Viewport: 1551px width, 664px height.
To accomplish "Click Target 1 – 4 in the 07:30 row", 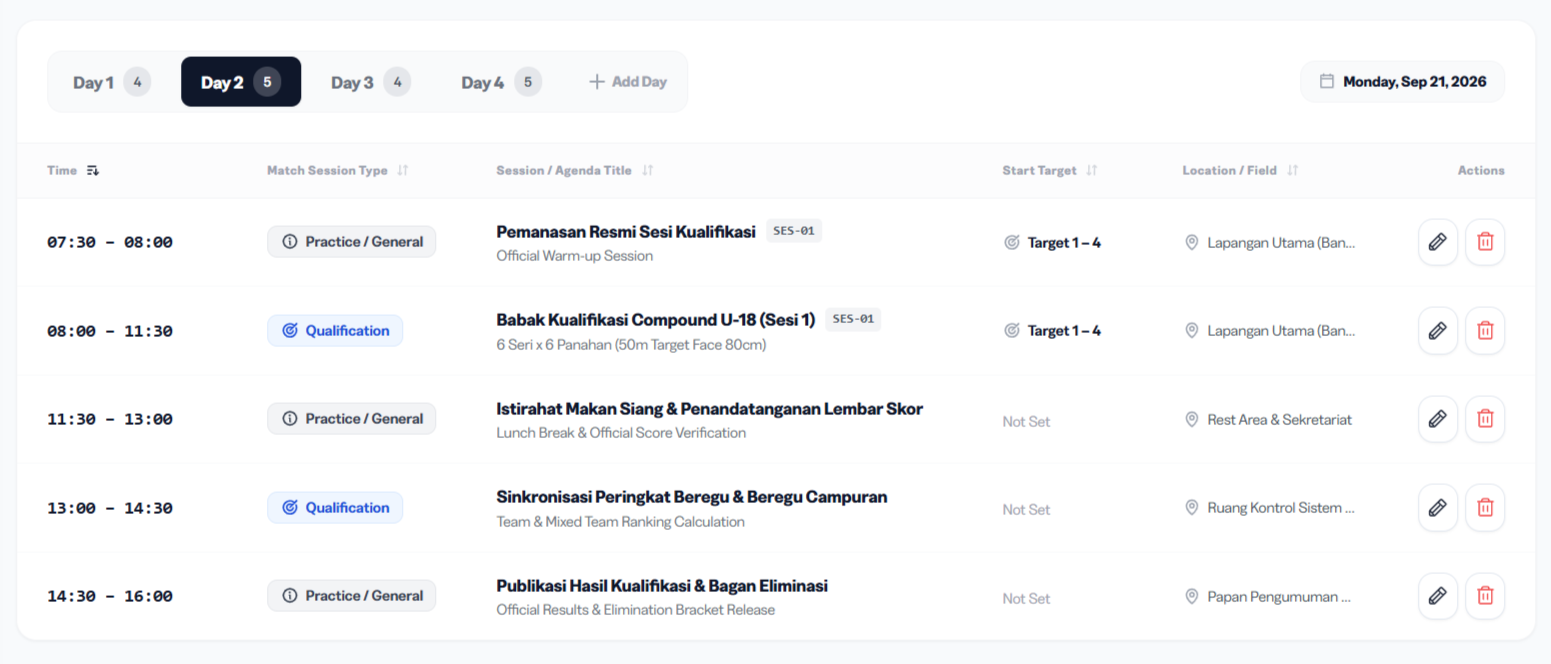I will click(1052, 242).
